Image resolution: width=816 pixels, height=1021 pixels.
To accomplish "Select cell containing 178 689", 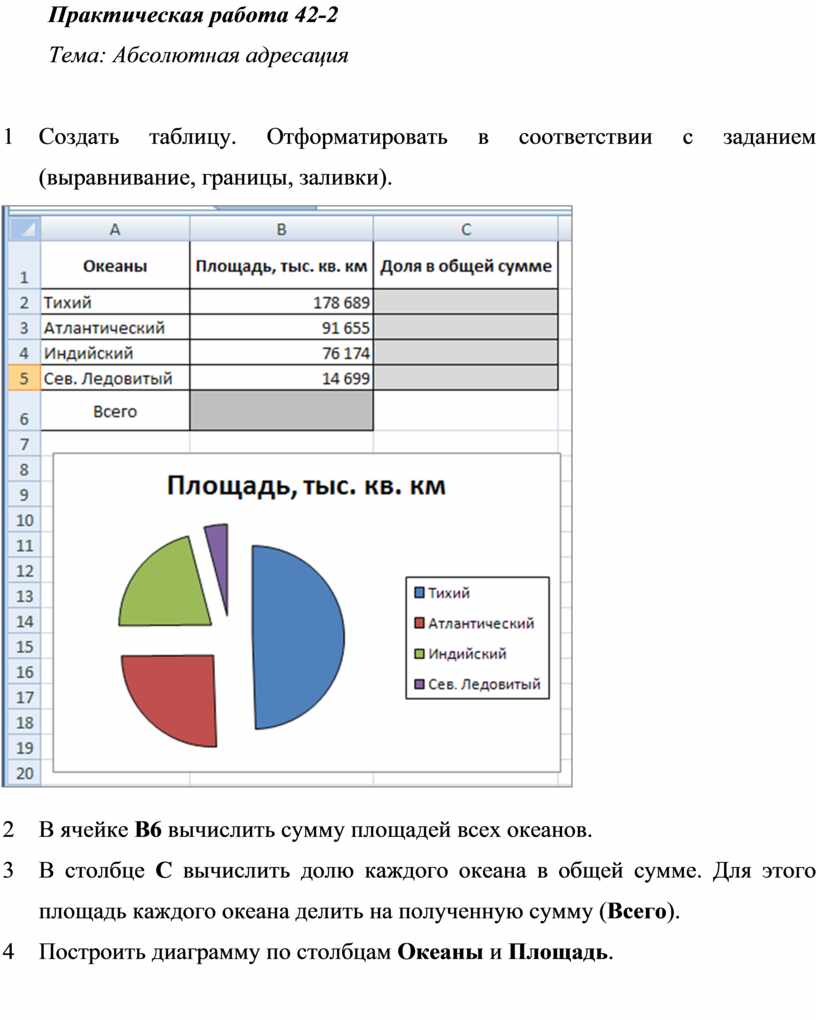I will coord(281,302).
